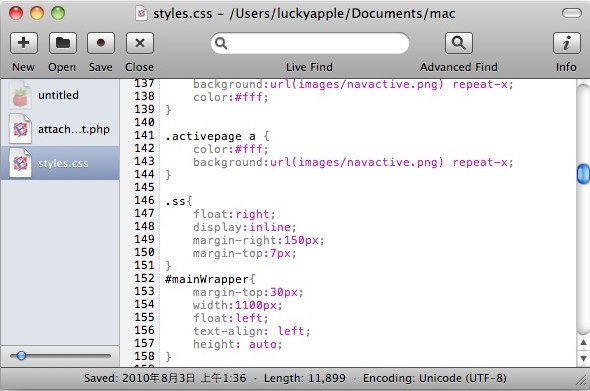The width and height of the screenshot is (590, 391).
Task: Click line number 141 in the gutter
Action: (x=144, y=135)
